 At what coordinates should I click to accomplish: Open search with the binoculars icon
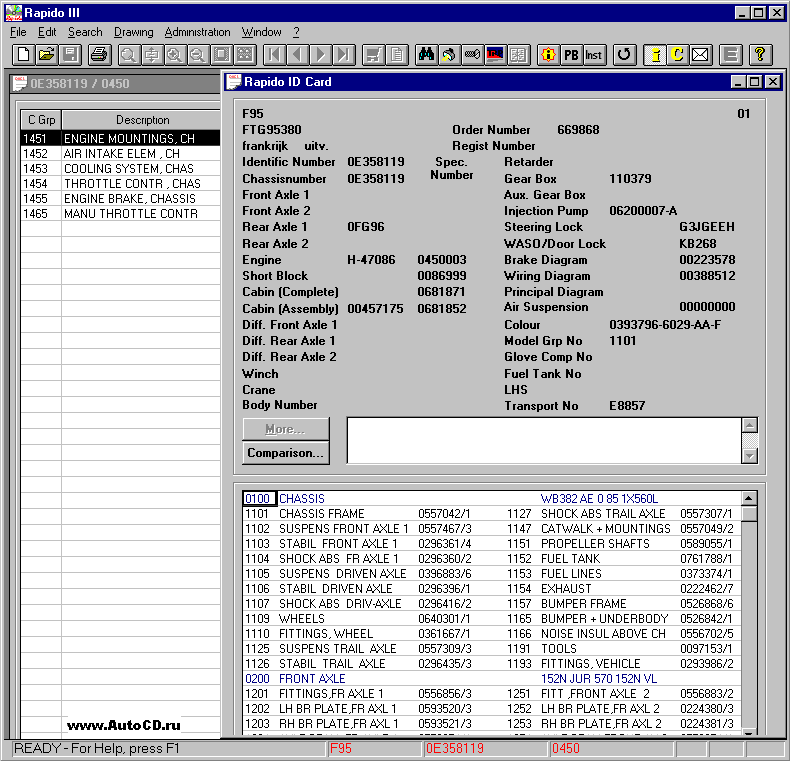click(x=426, y=54)
